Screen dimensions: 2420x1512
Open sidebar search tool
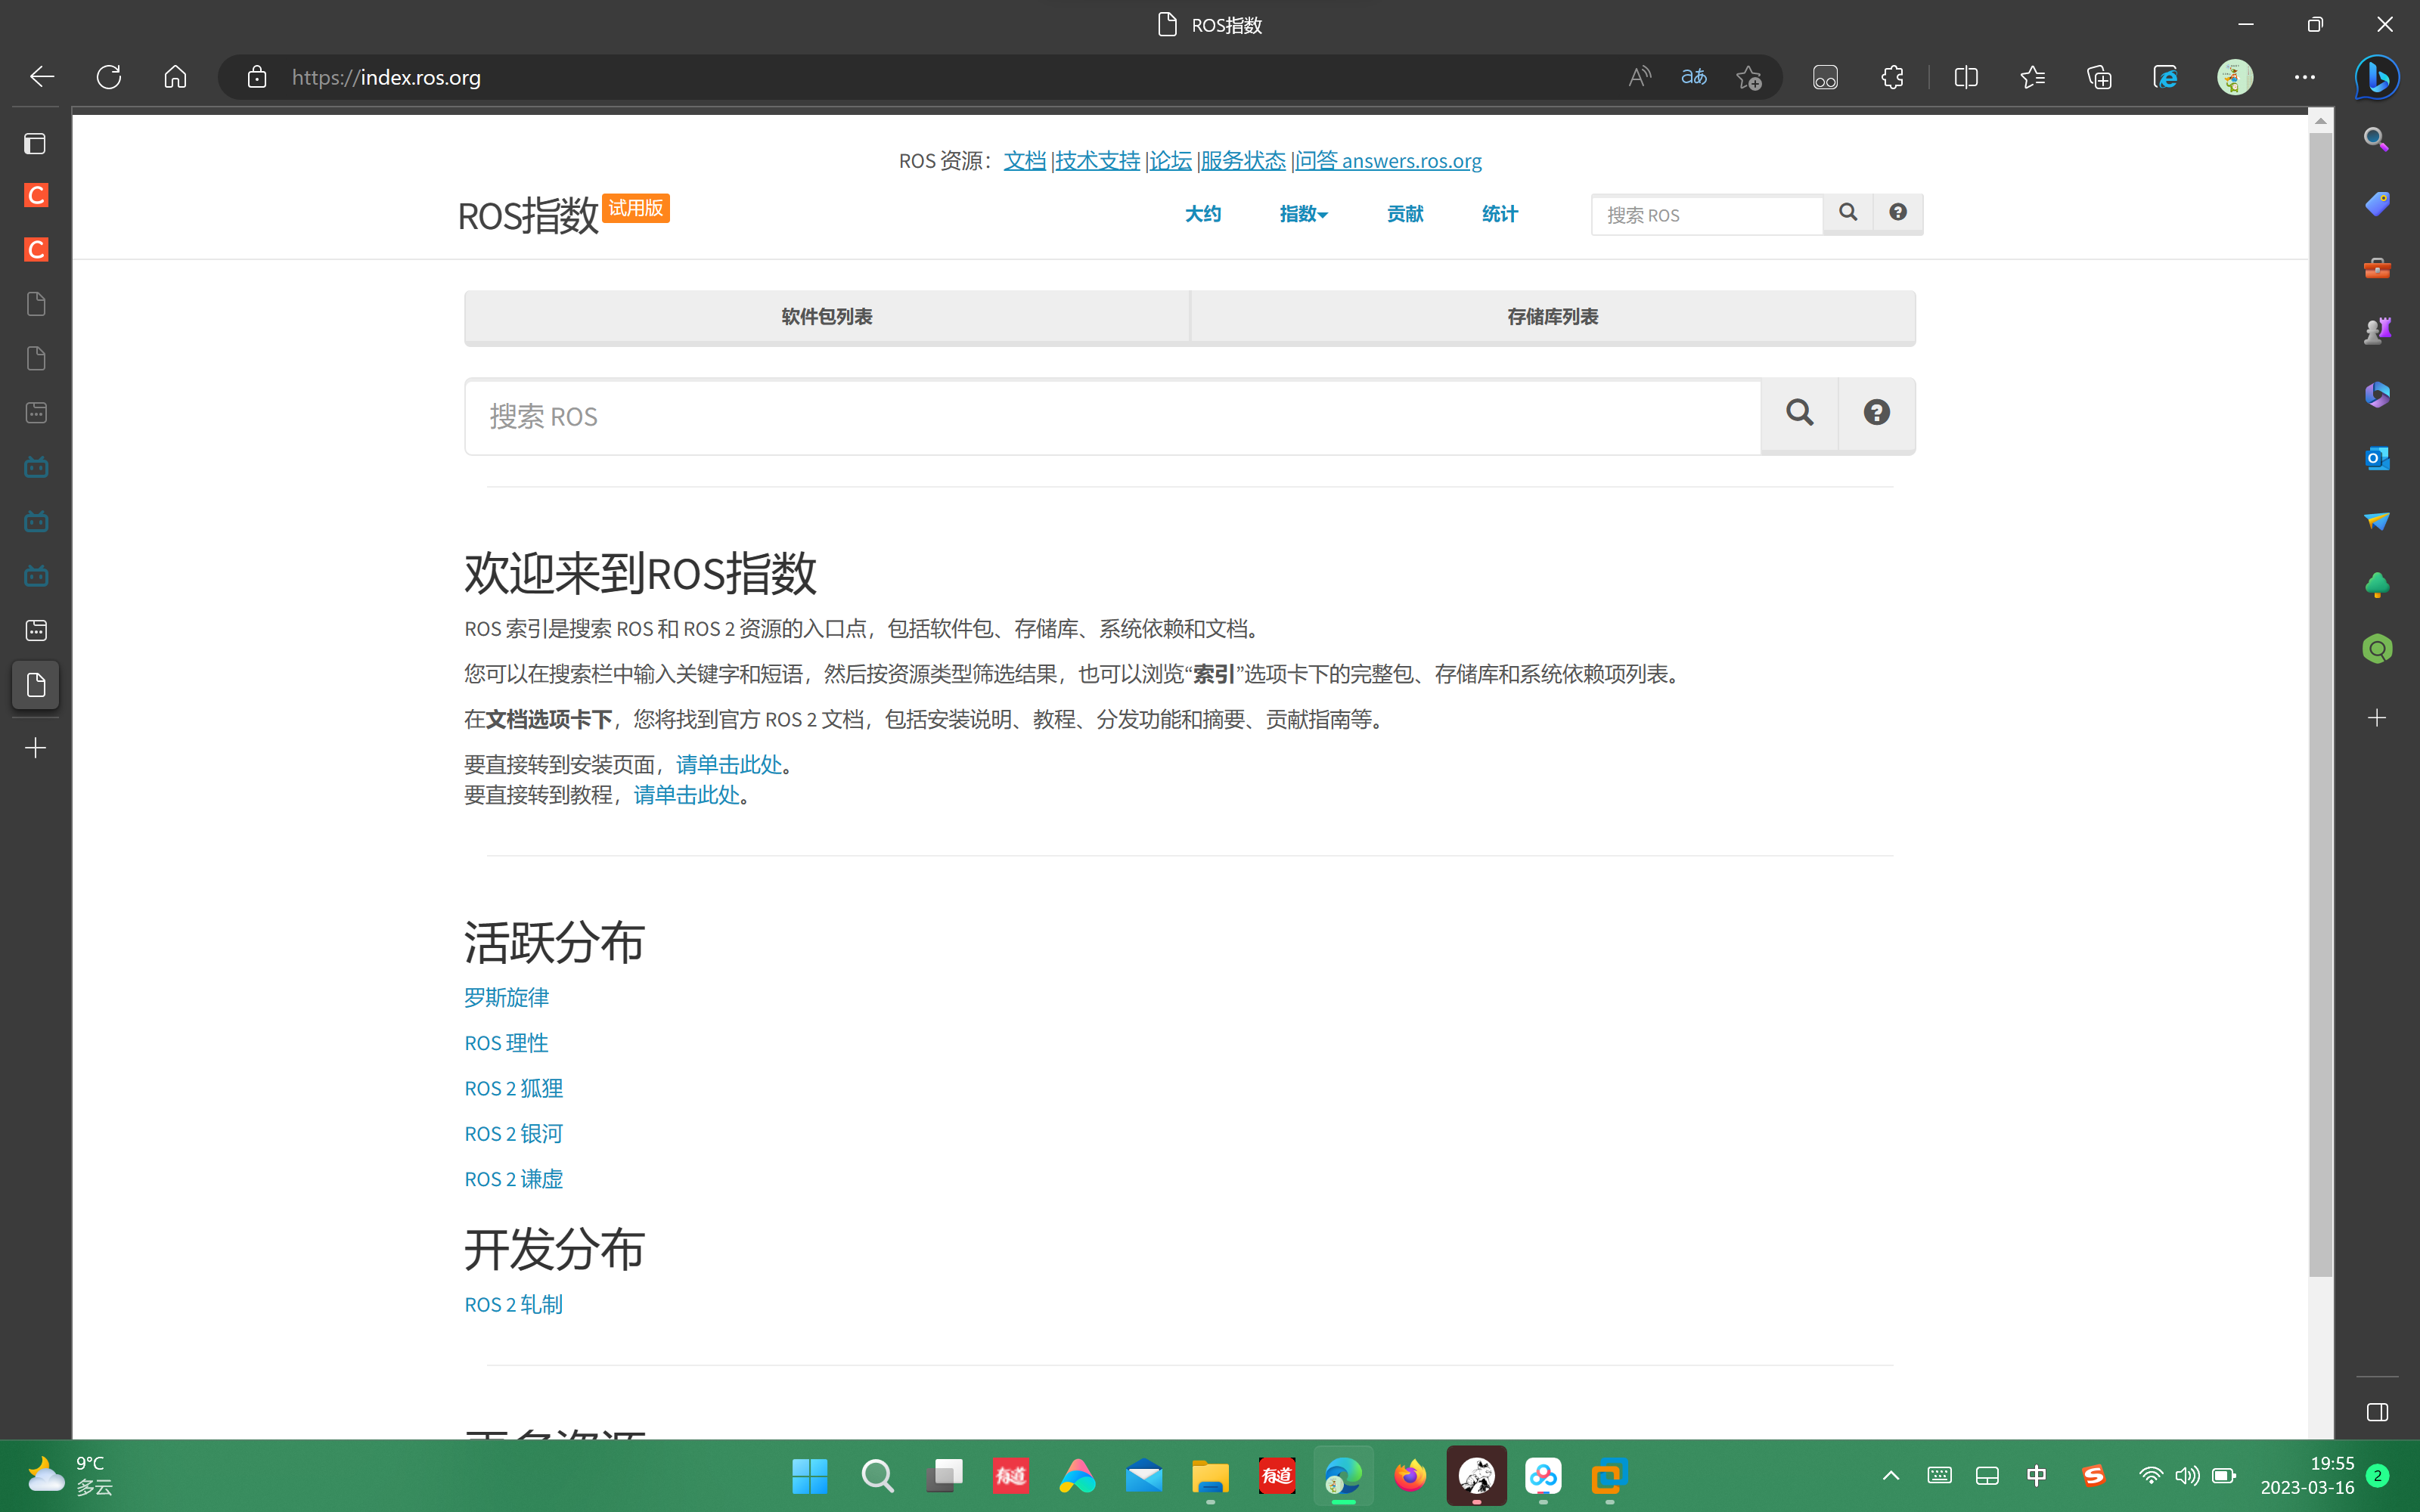(2377, 139)
